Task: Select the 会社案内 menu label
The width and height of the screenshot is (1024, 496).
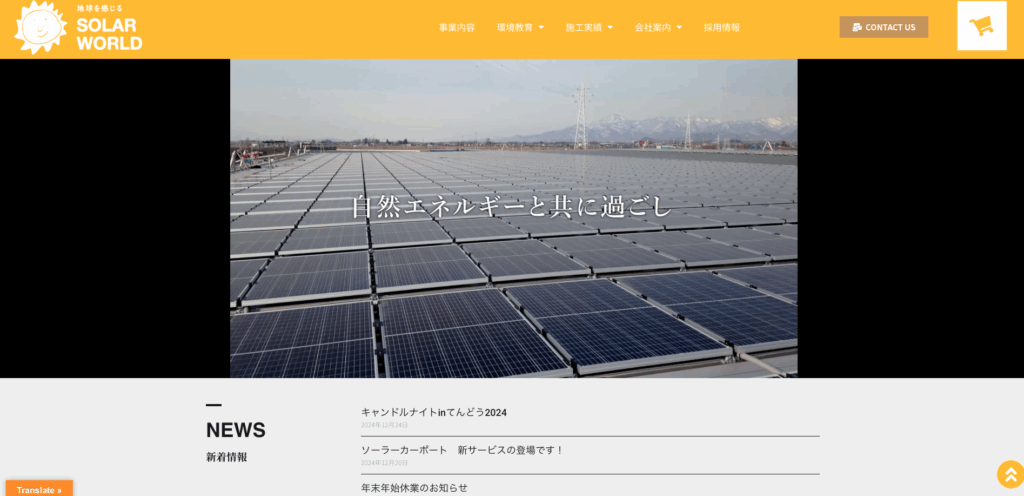Action: (652, 27)
